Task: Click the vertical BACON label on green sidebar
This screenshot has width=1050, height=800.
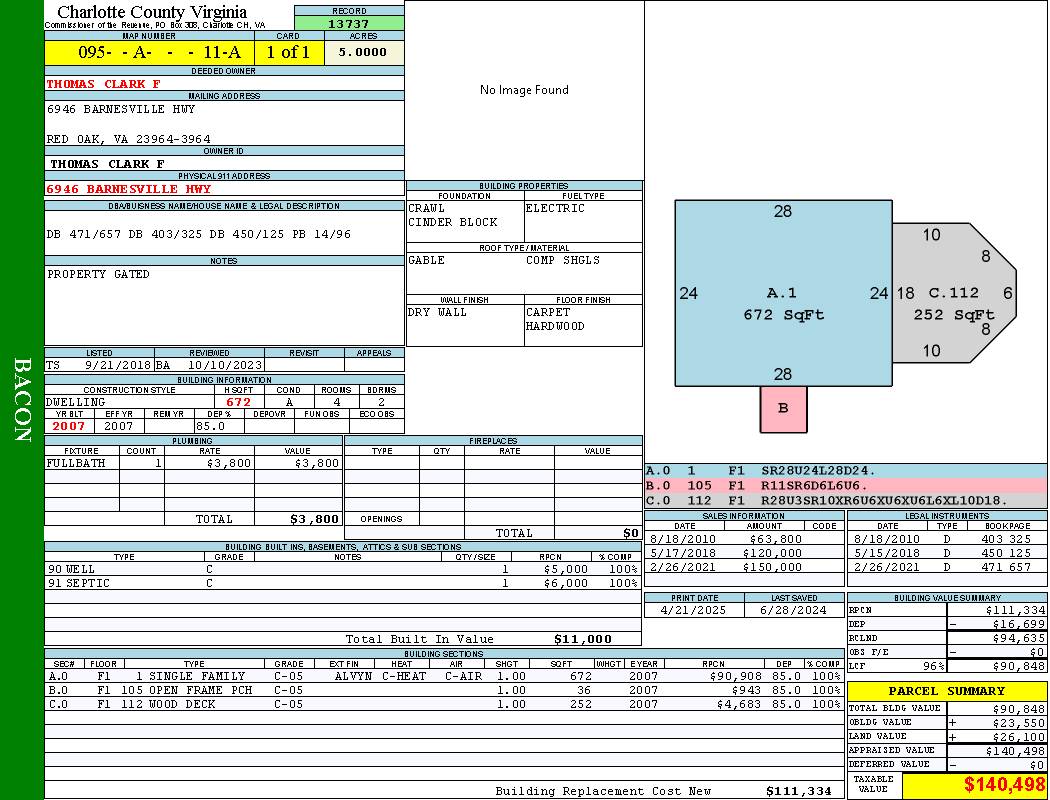Action: coord(22,400)
